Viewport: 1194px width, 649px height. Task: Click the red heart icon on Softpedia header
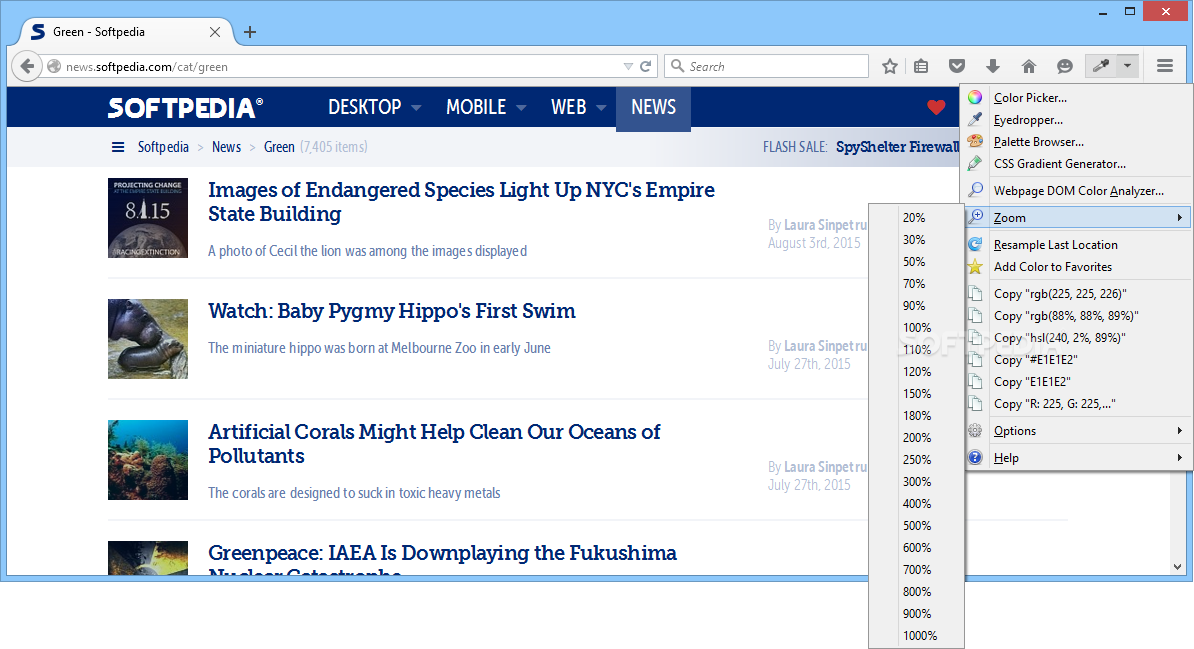pos(936,107)
